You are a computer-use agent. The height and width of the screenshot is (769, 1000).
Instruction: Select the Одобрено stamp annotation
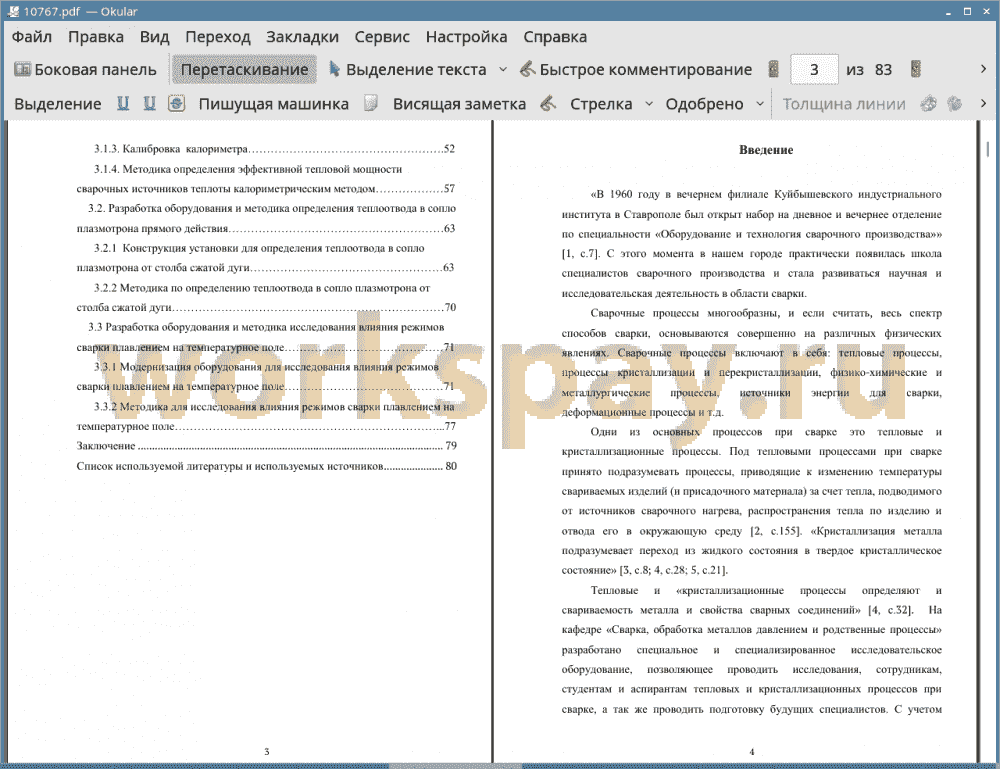coord(704,104)
